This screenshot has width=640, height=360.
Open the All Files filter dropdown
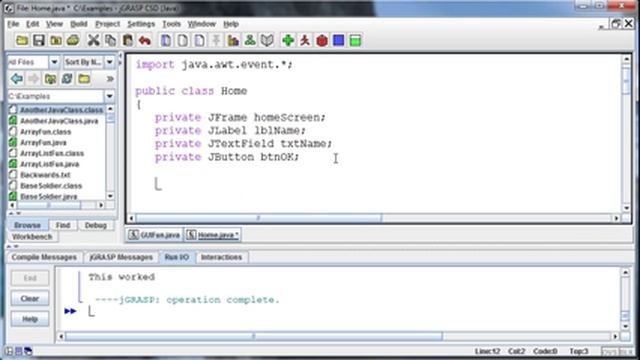pyautogui.click(x=54, y=62)
